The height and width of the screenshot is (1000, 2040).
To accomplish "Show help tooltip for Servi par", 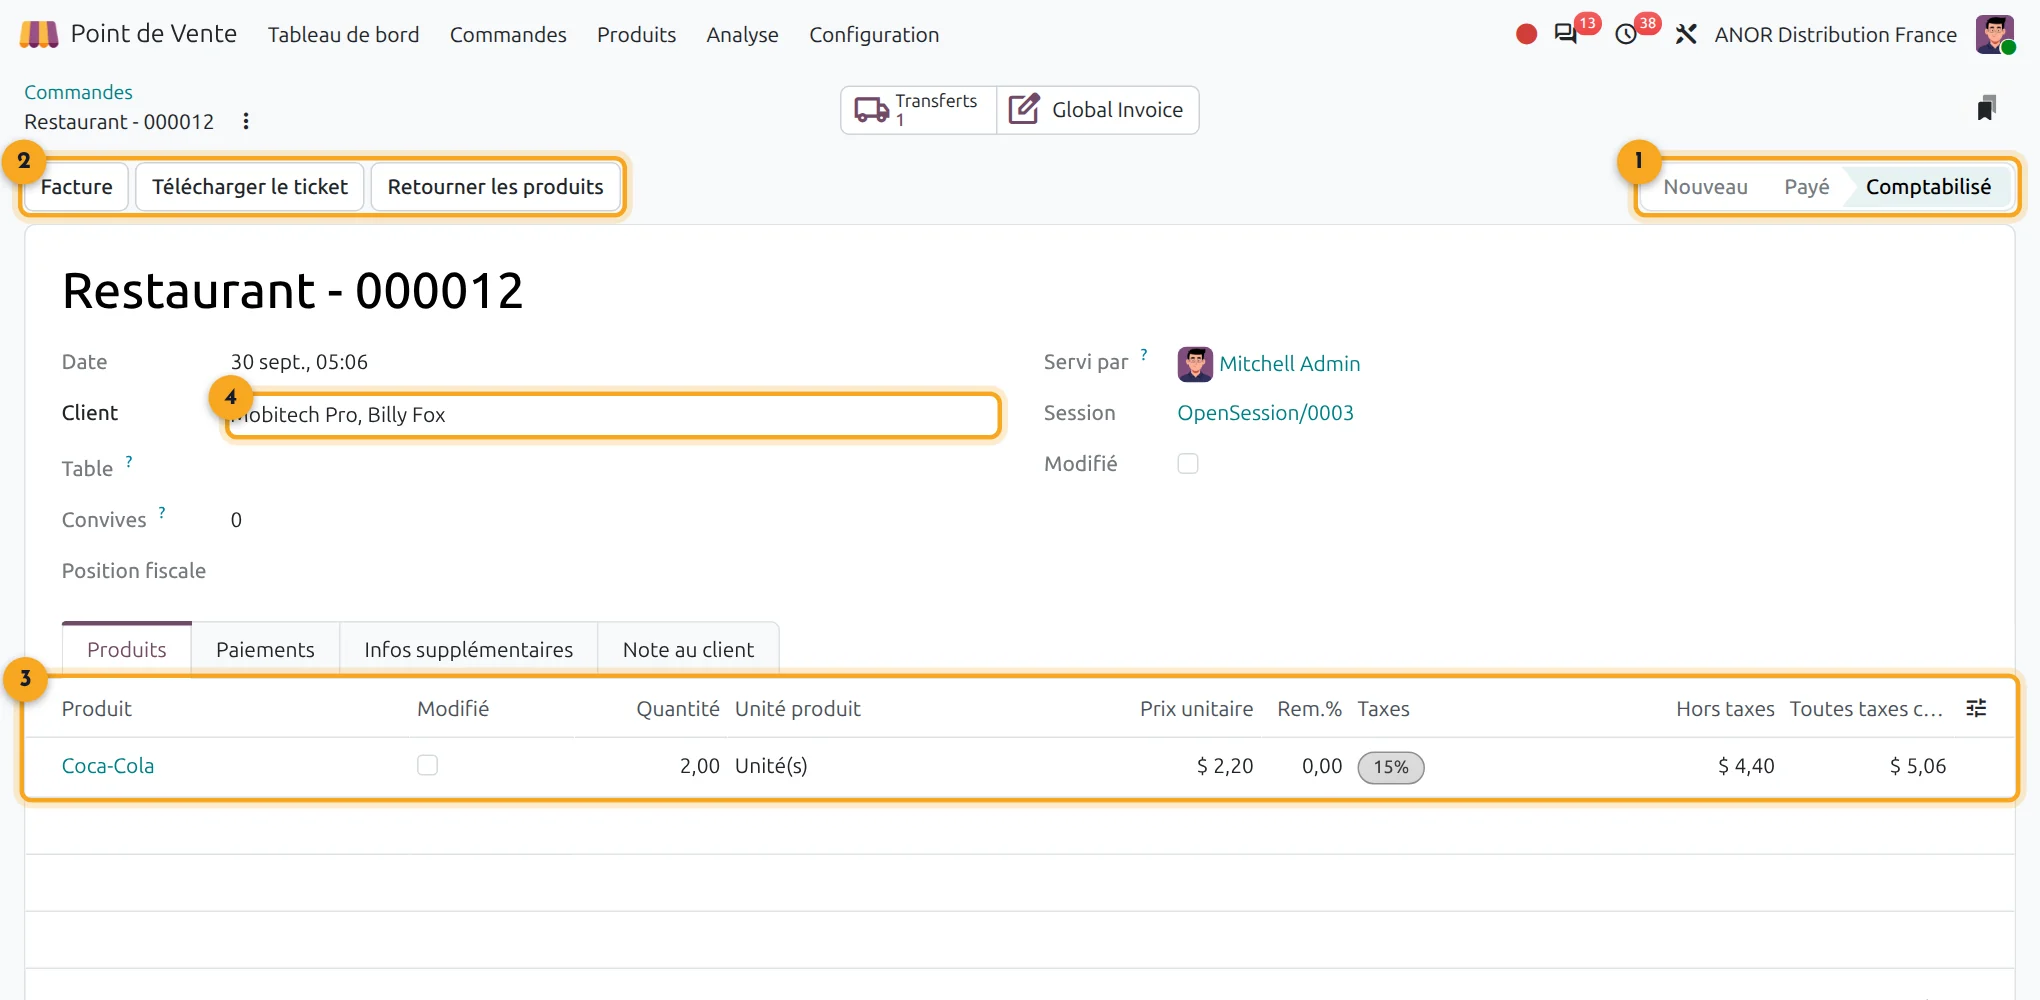I will tap(1144, 354).
